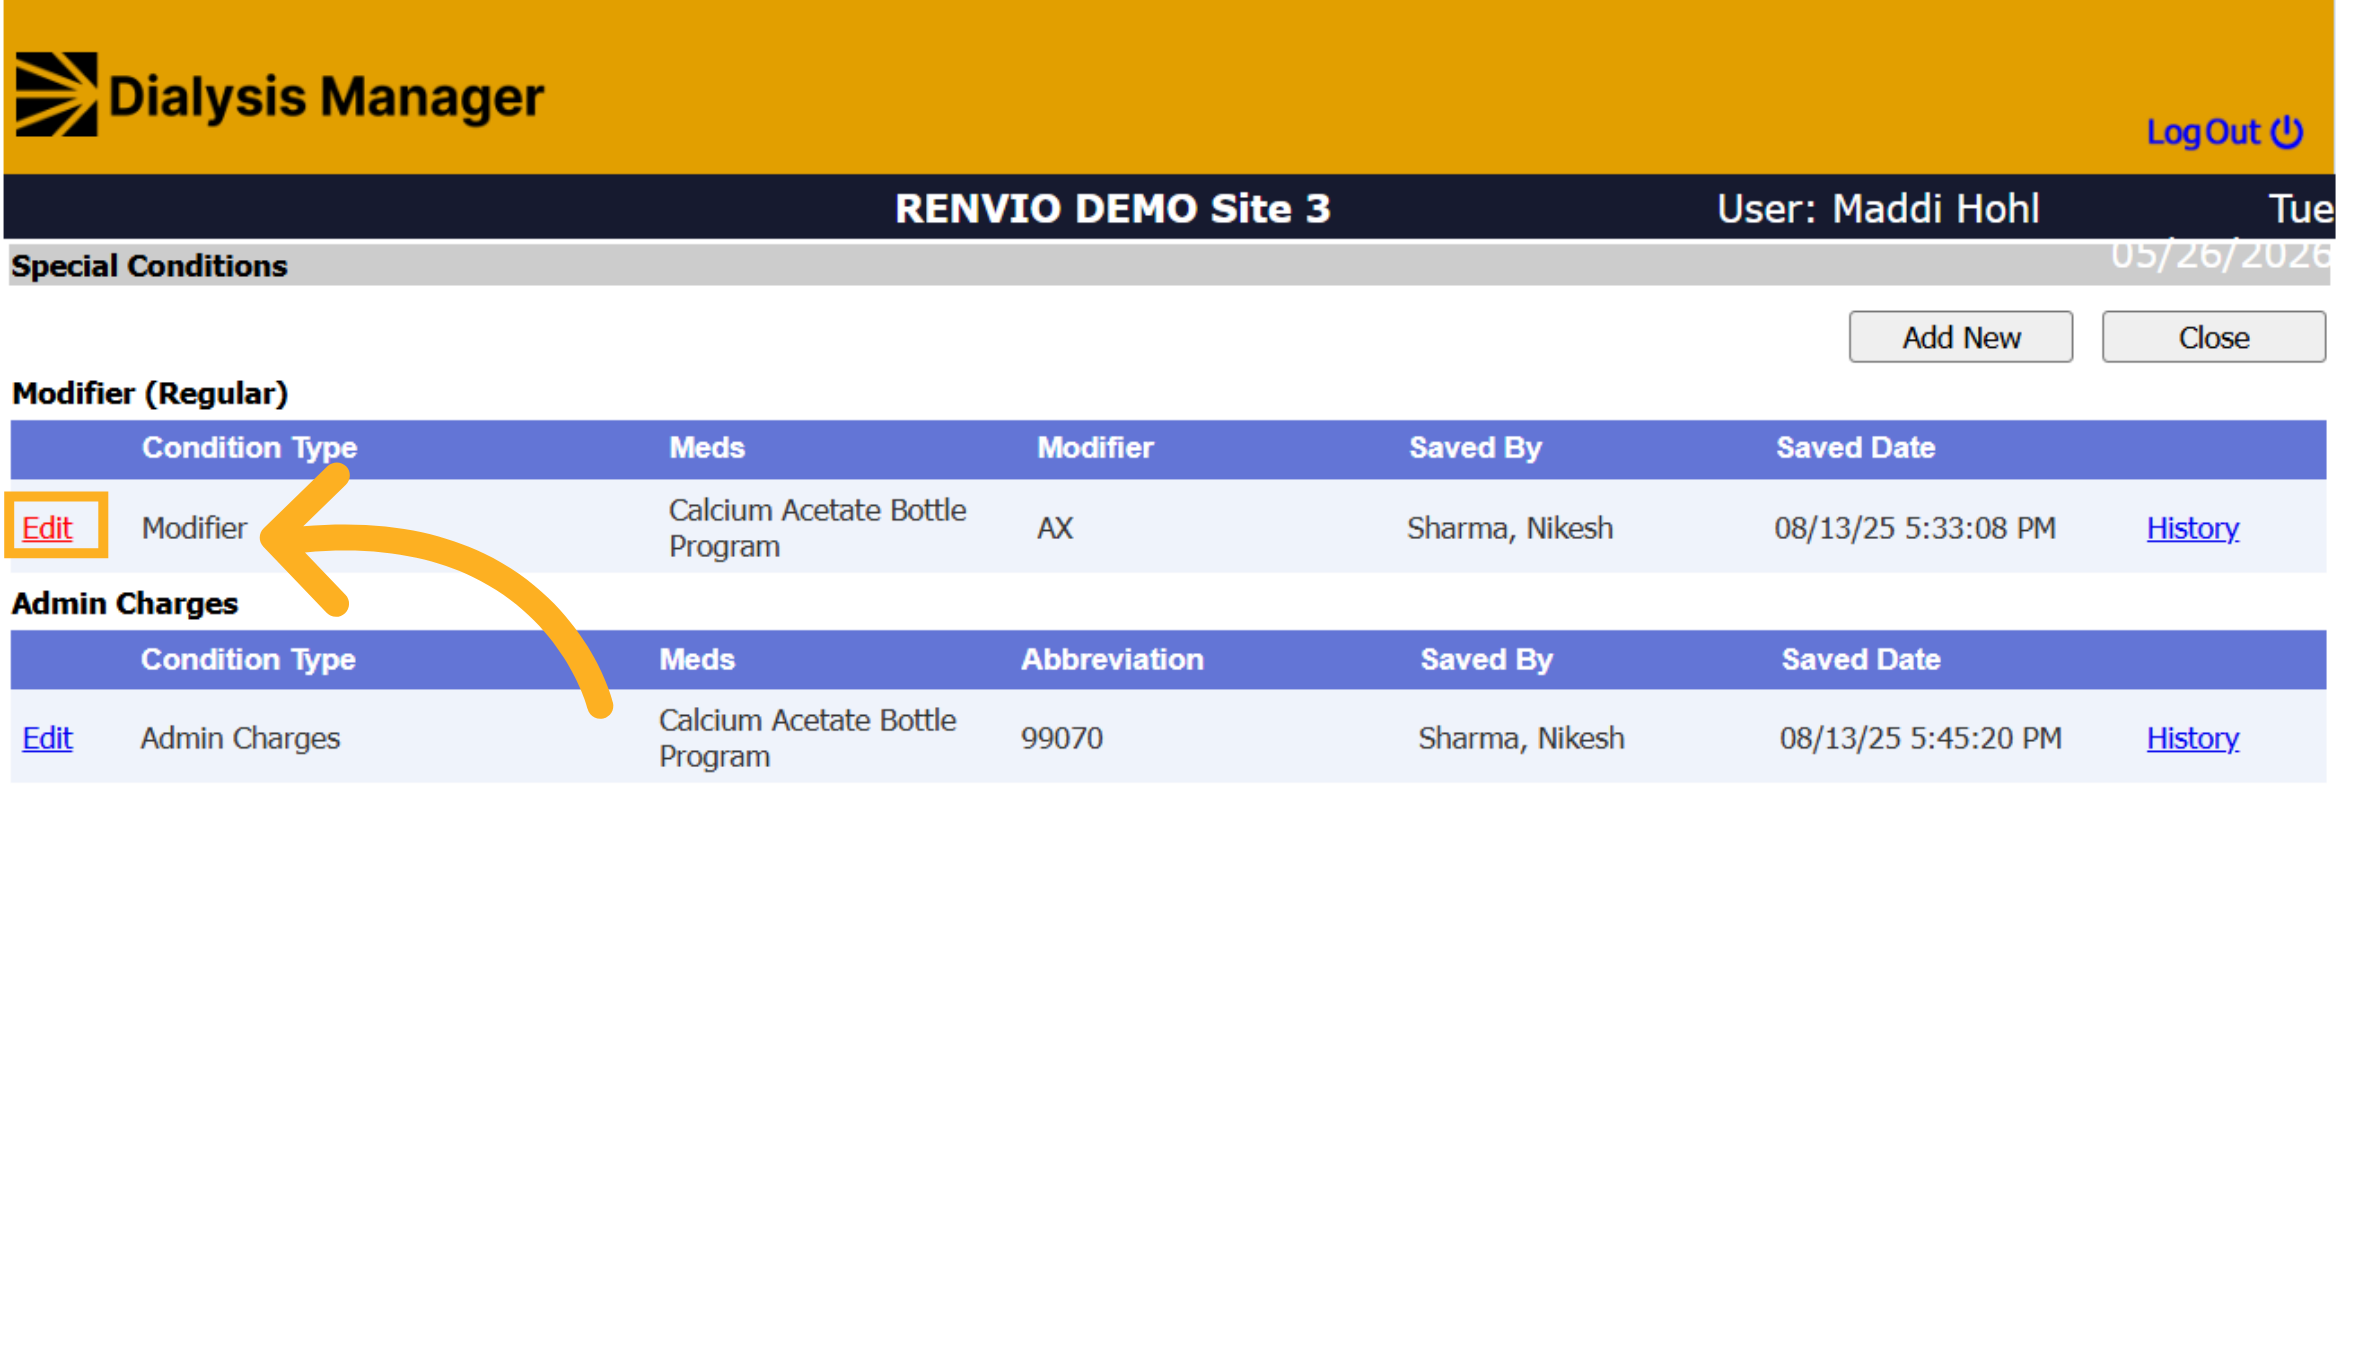Click saved date 08/13/25 5:33:08 PM
Screen dimensions: 2357x1350
[1915, 528]
